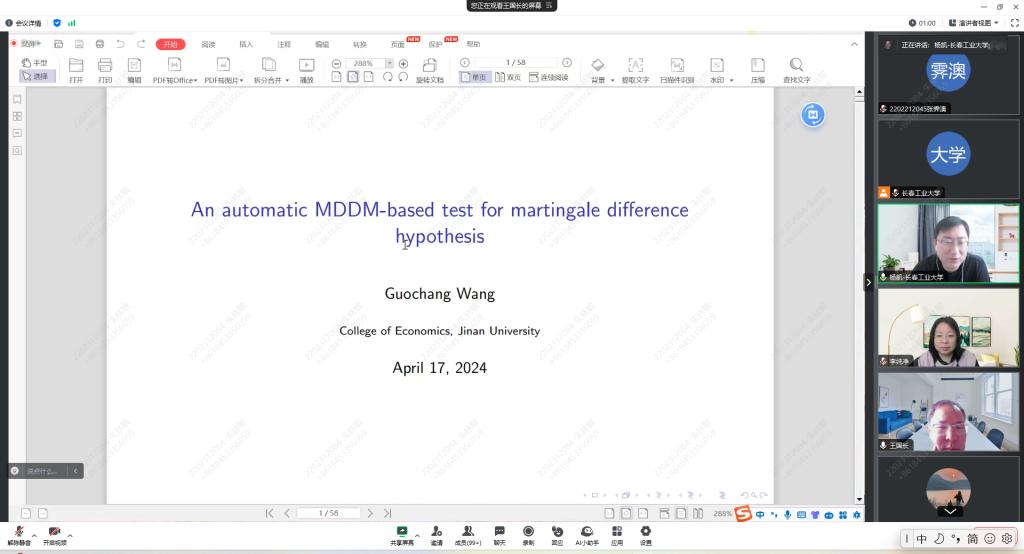Click the Extract Text tool icon
This screenshot has width=1024, height=554.
click(635, 66)
